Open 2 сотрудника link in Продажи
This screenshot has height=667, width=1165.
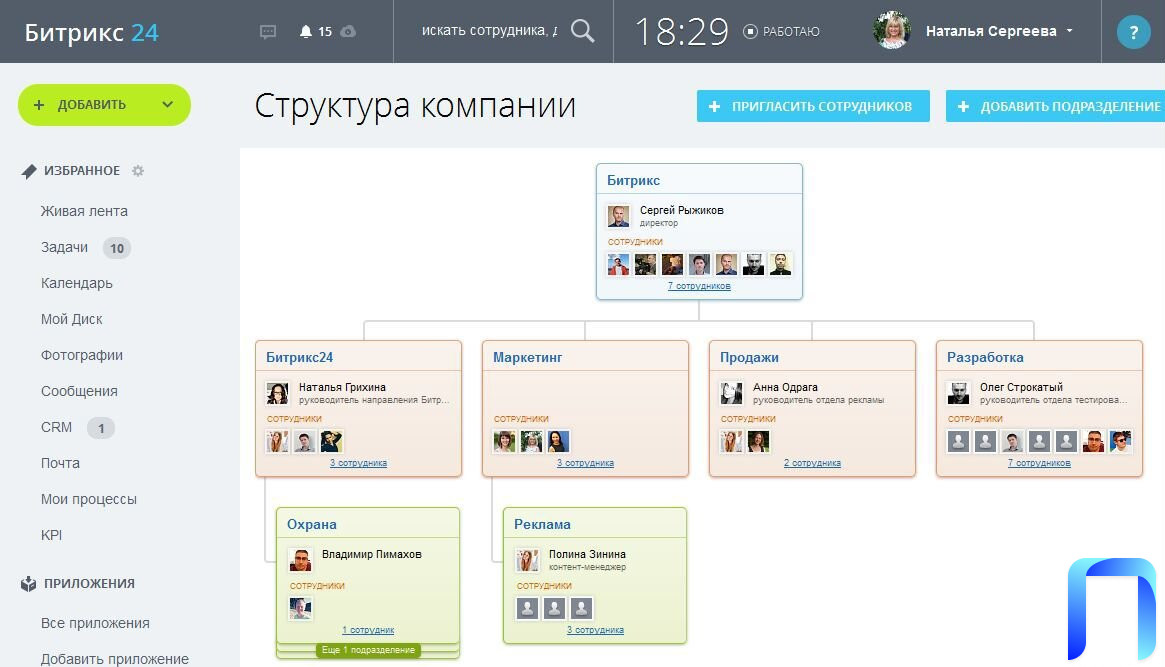click(812, 463)
